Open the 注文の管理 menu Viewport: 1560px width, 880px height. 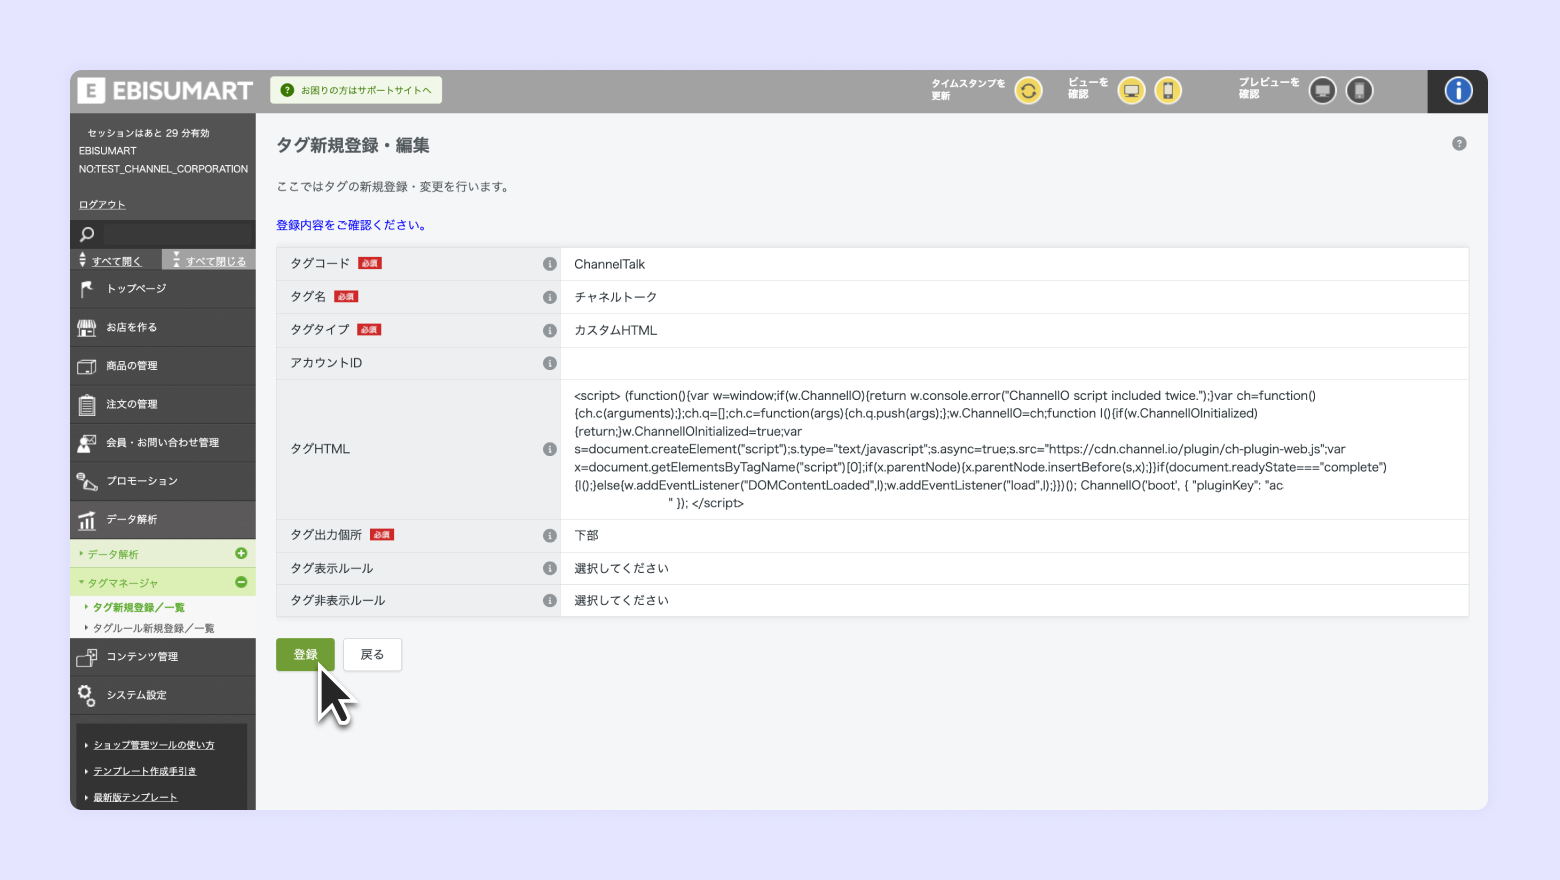click(x=163, y=404)
